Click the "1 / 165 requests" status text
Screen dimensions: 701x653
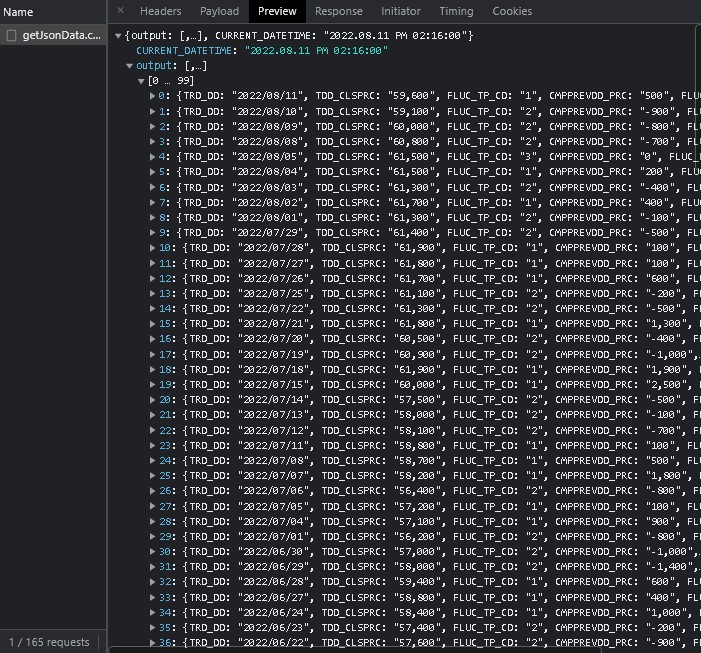[49, 642]
